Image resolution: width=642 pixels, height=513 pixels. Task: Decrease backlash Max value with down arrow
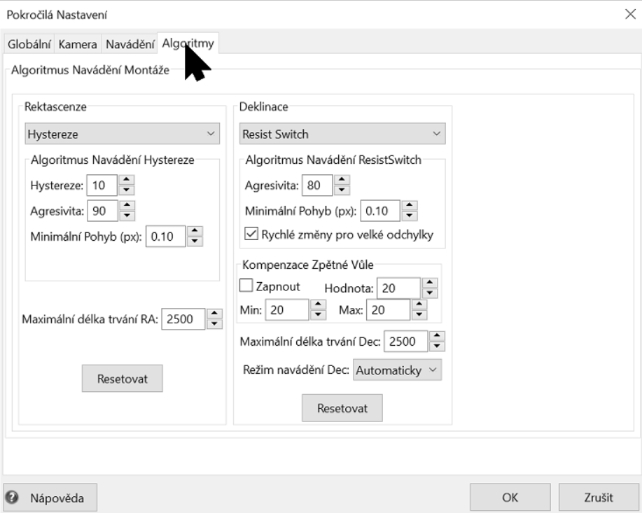click(x=419, y=315)
